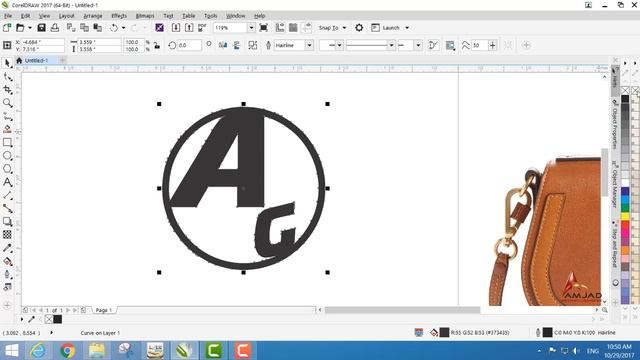Toggle show grid icon in toolbar
Viewport: 640px width, 360px height.
point(293,28)
